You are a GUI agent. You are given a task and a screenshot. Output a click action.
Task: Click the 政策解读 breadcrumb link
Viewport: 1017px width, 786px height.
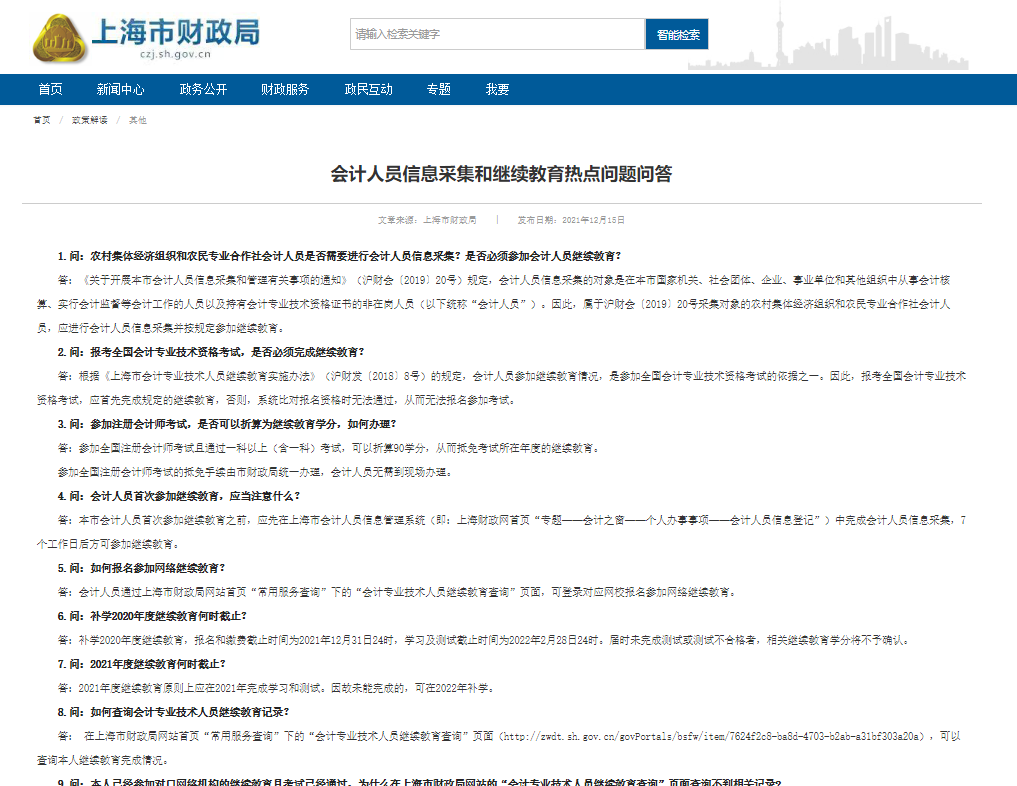point(89,120)
